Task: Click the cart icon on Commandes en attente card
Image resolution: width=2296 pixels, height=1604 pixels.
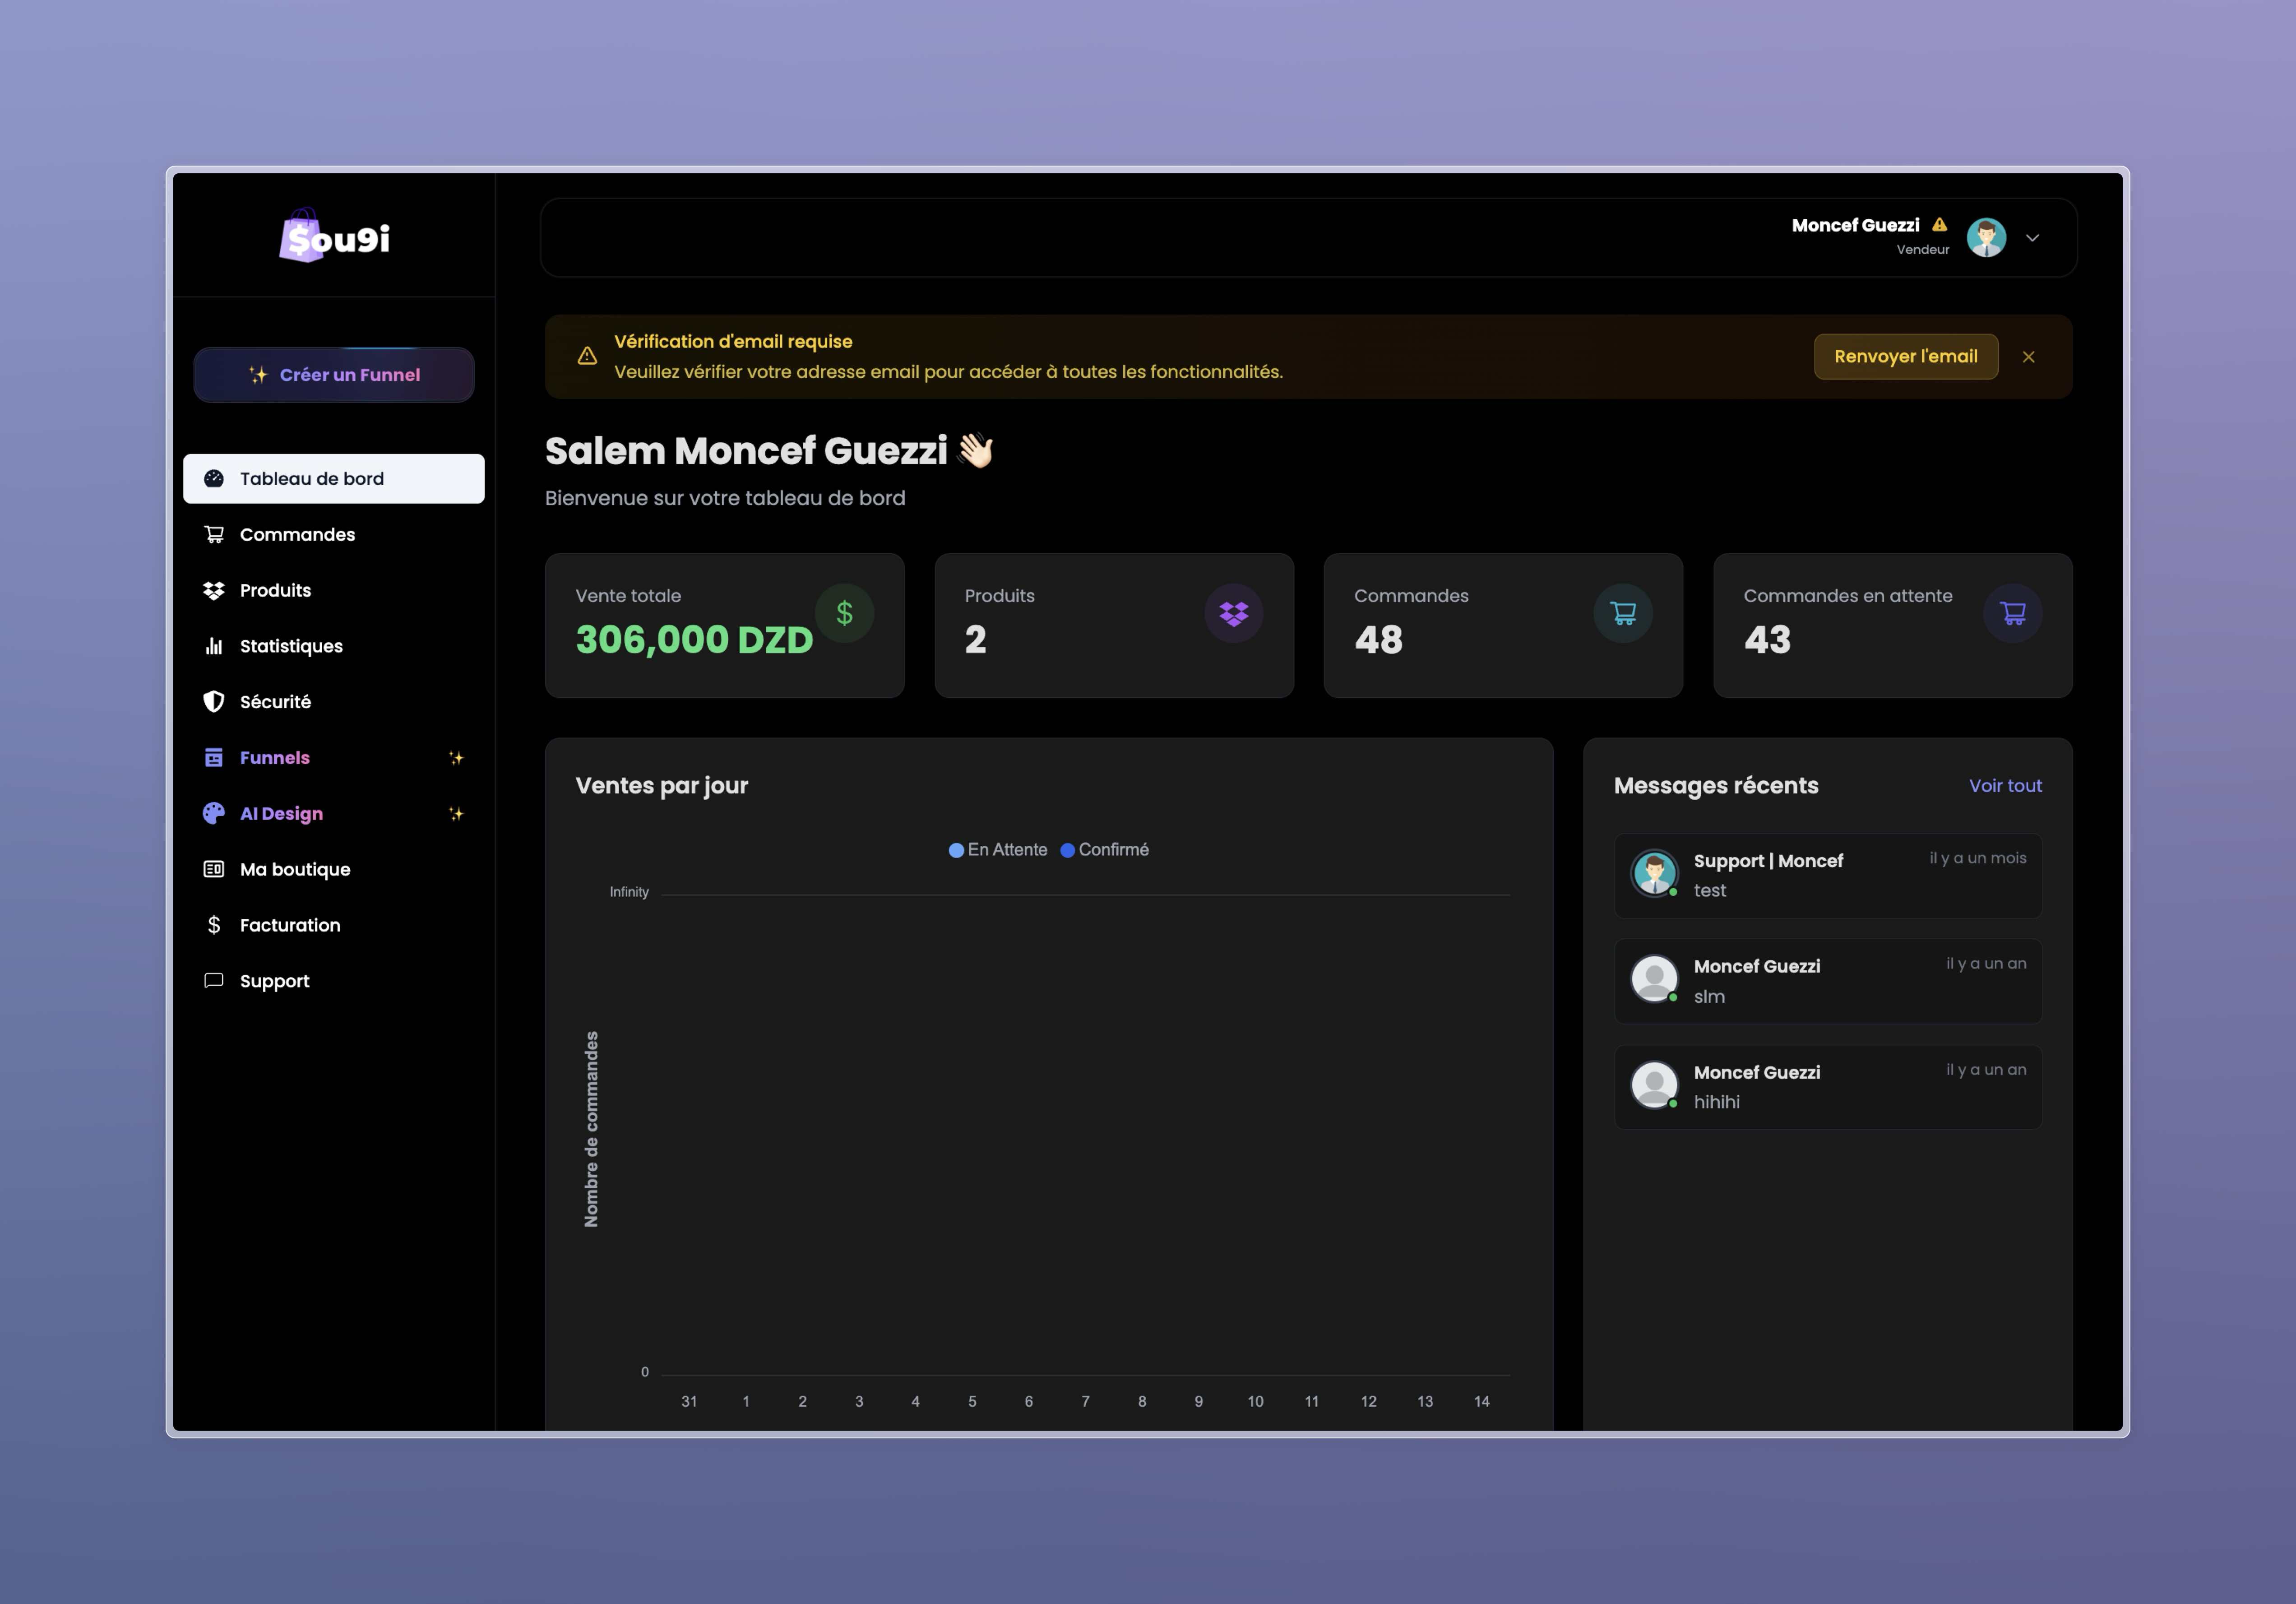Action: pos(2012,613)
